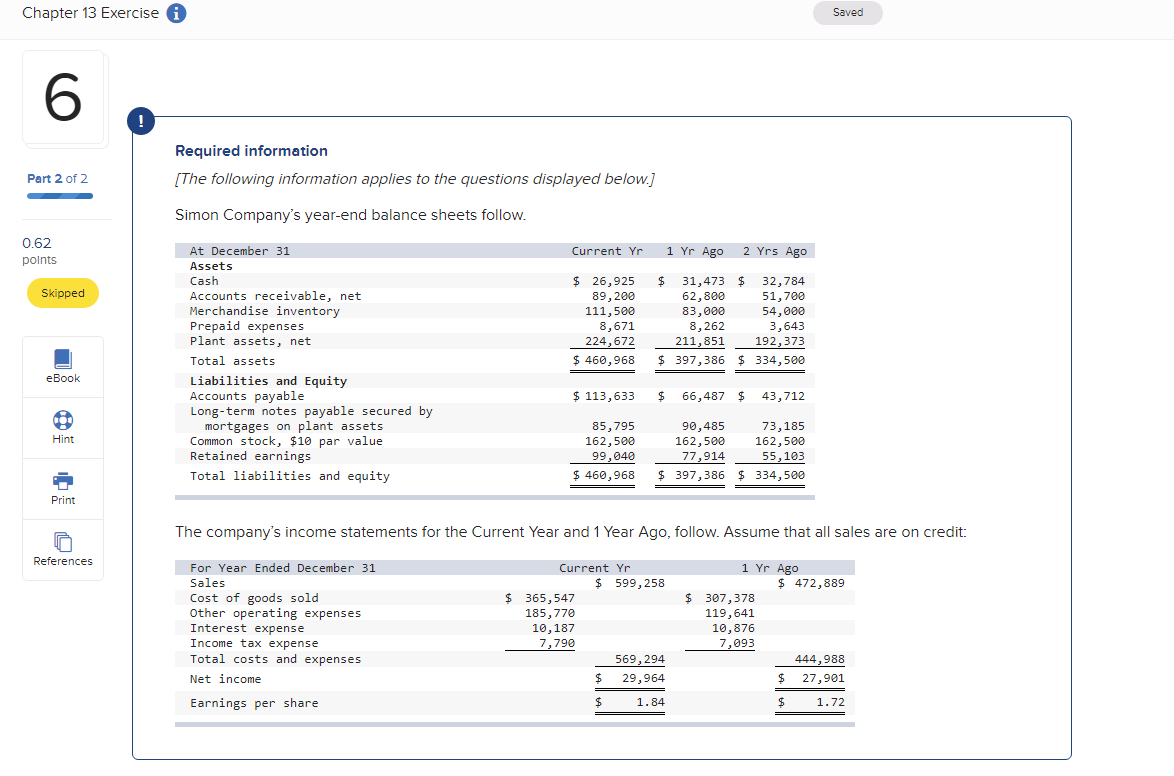Click the Hint lifebuoy icon
The image size is (1174, 776).
click(x=63, y=420)
